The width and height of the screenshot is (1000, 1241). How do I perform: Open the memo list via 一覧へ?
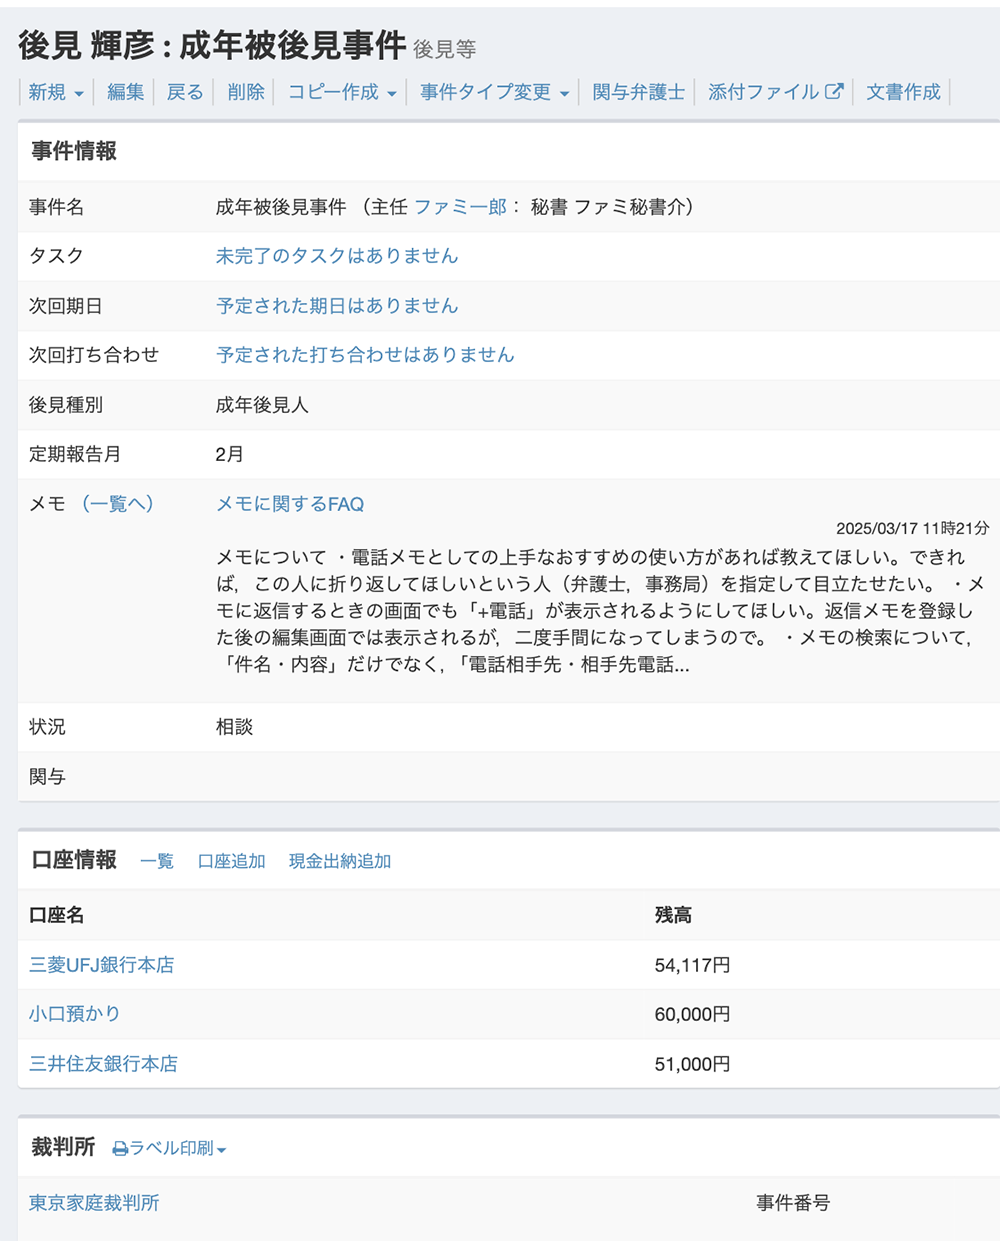click(118, 504)
